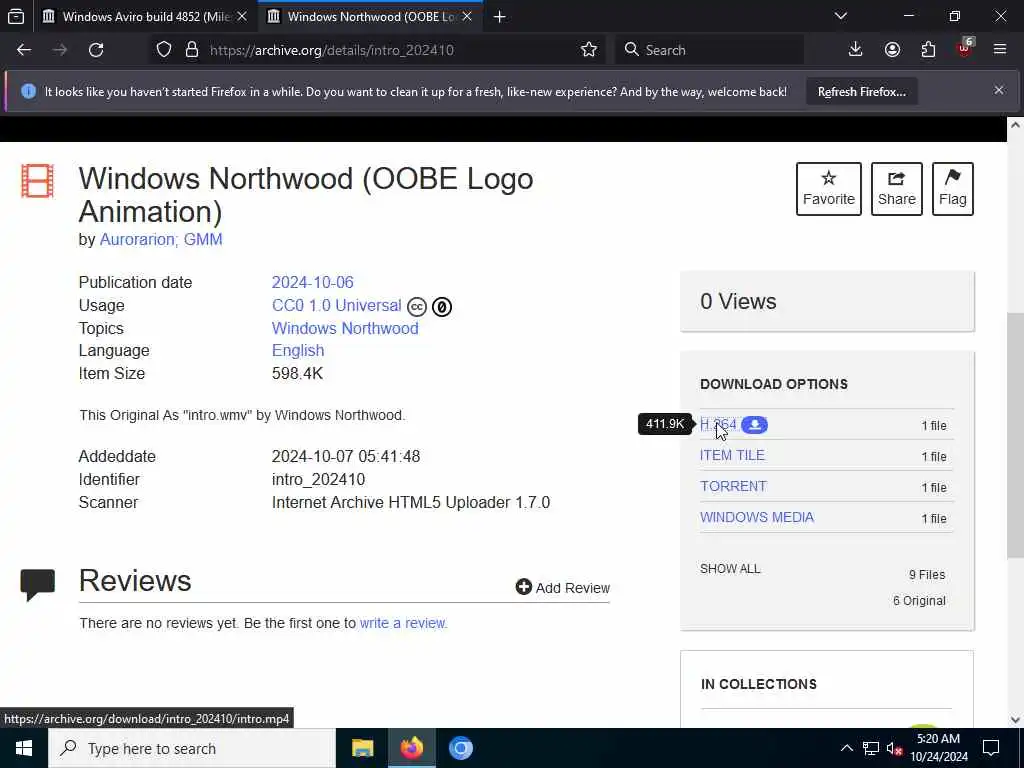The image size is (1024, 768).
Task: Go back to the previous page
Action: pyautogui.click(x=24, y=50)
